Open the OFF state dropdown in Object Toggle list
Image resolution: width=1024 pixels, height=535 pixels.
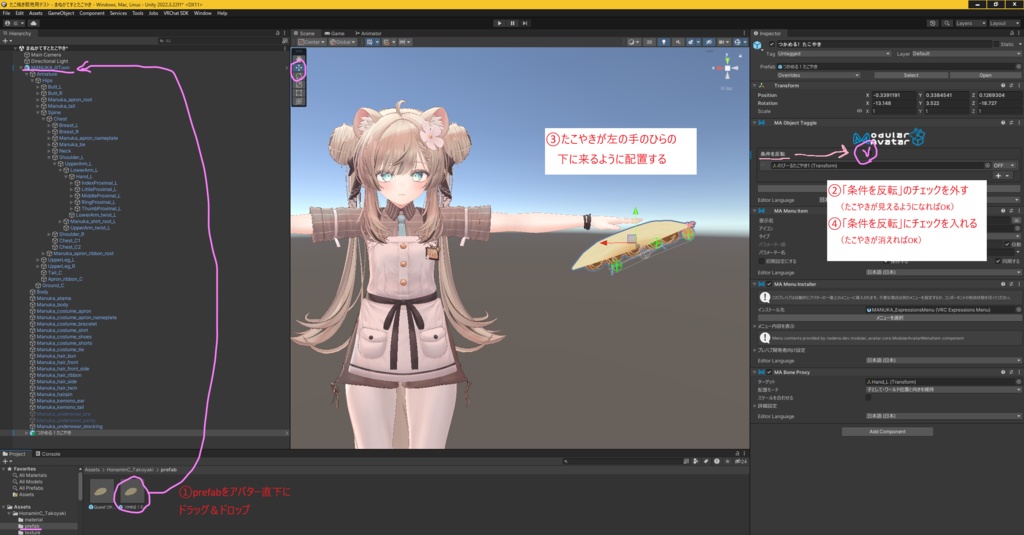(x=1004, y=166)
